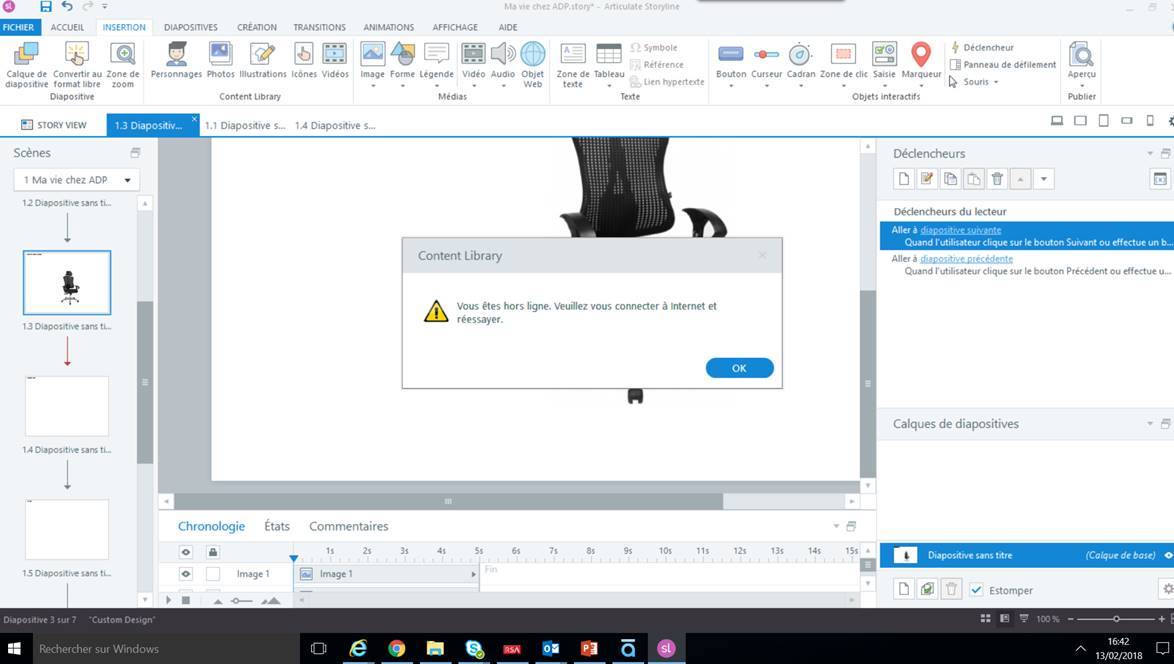Adjust the zoom slider at 100 %
The height and width of the screenshot is (664, 1174).
[1116, 619]
